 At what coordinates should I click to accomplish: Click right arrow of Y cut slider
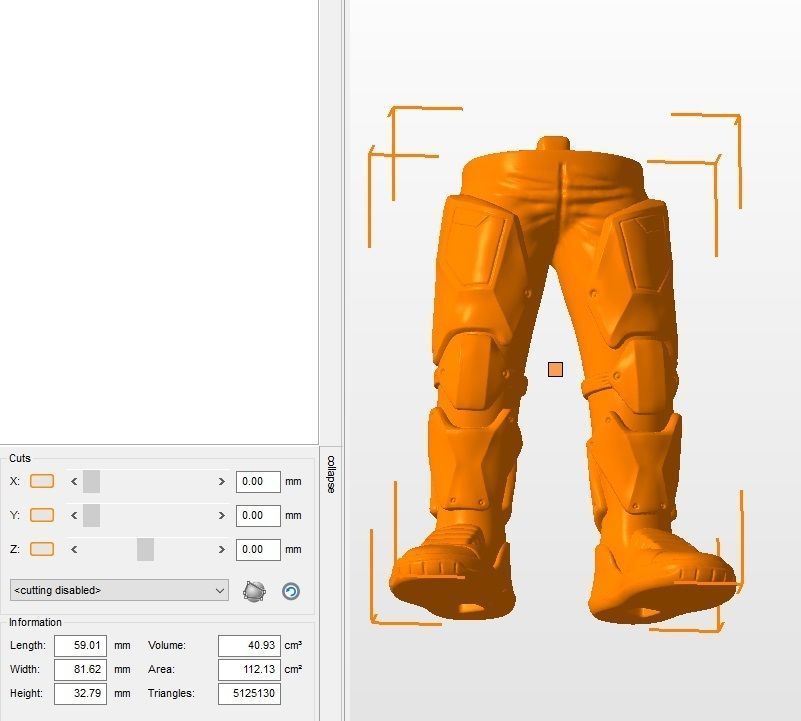pos(221,515)
